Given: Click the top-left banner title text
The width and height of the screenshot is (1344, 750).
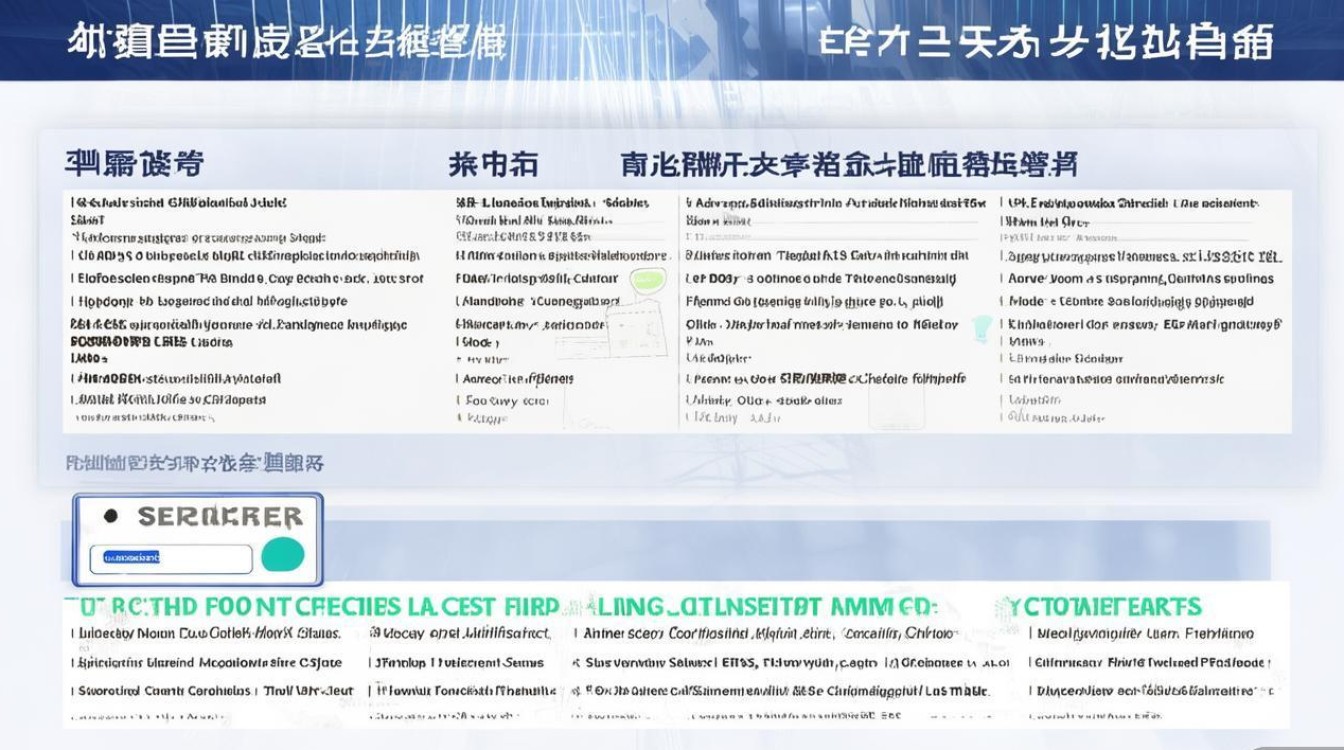Looking at the screenshot, I should coord(287,42).
